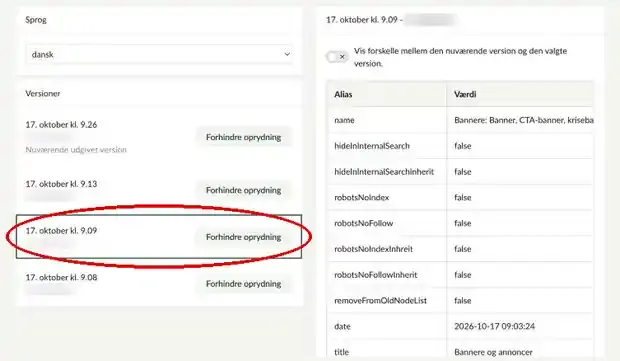620x361 pixels.
Task: Click Forhindre oprydning for the 9.13 version
Action: pos(244,190)
